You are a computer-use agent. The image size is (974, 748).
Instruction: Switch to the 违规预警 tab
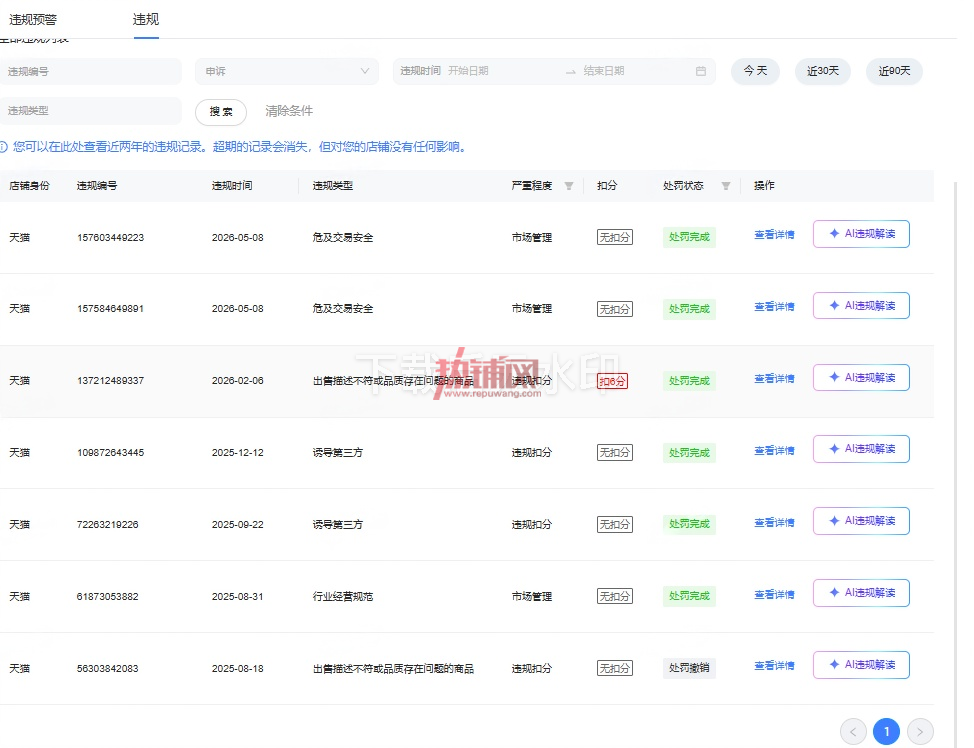(33, 20)
